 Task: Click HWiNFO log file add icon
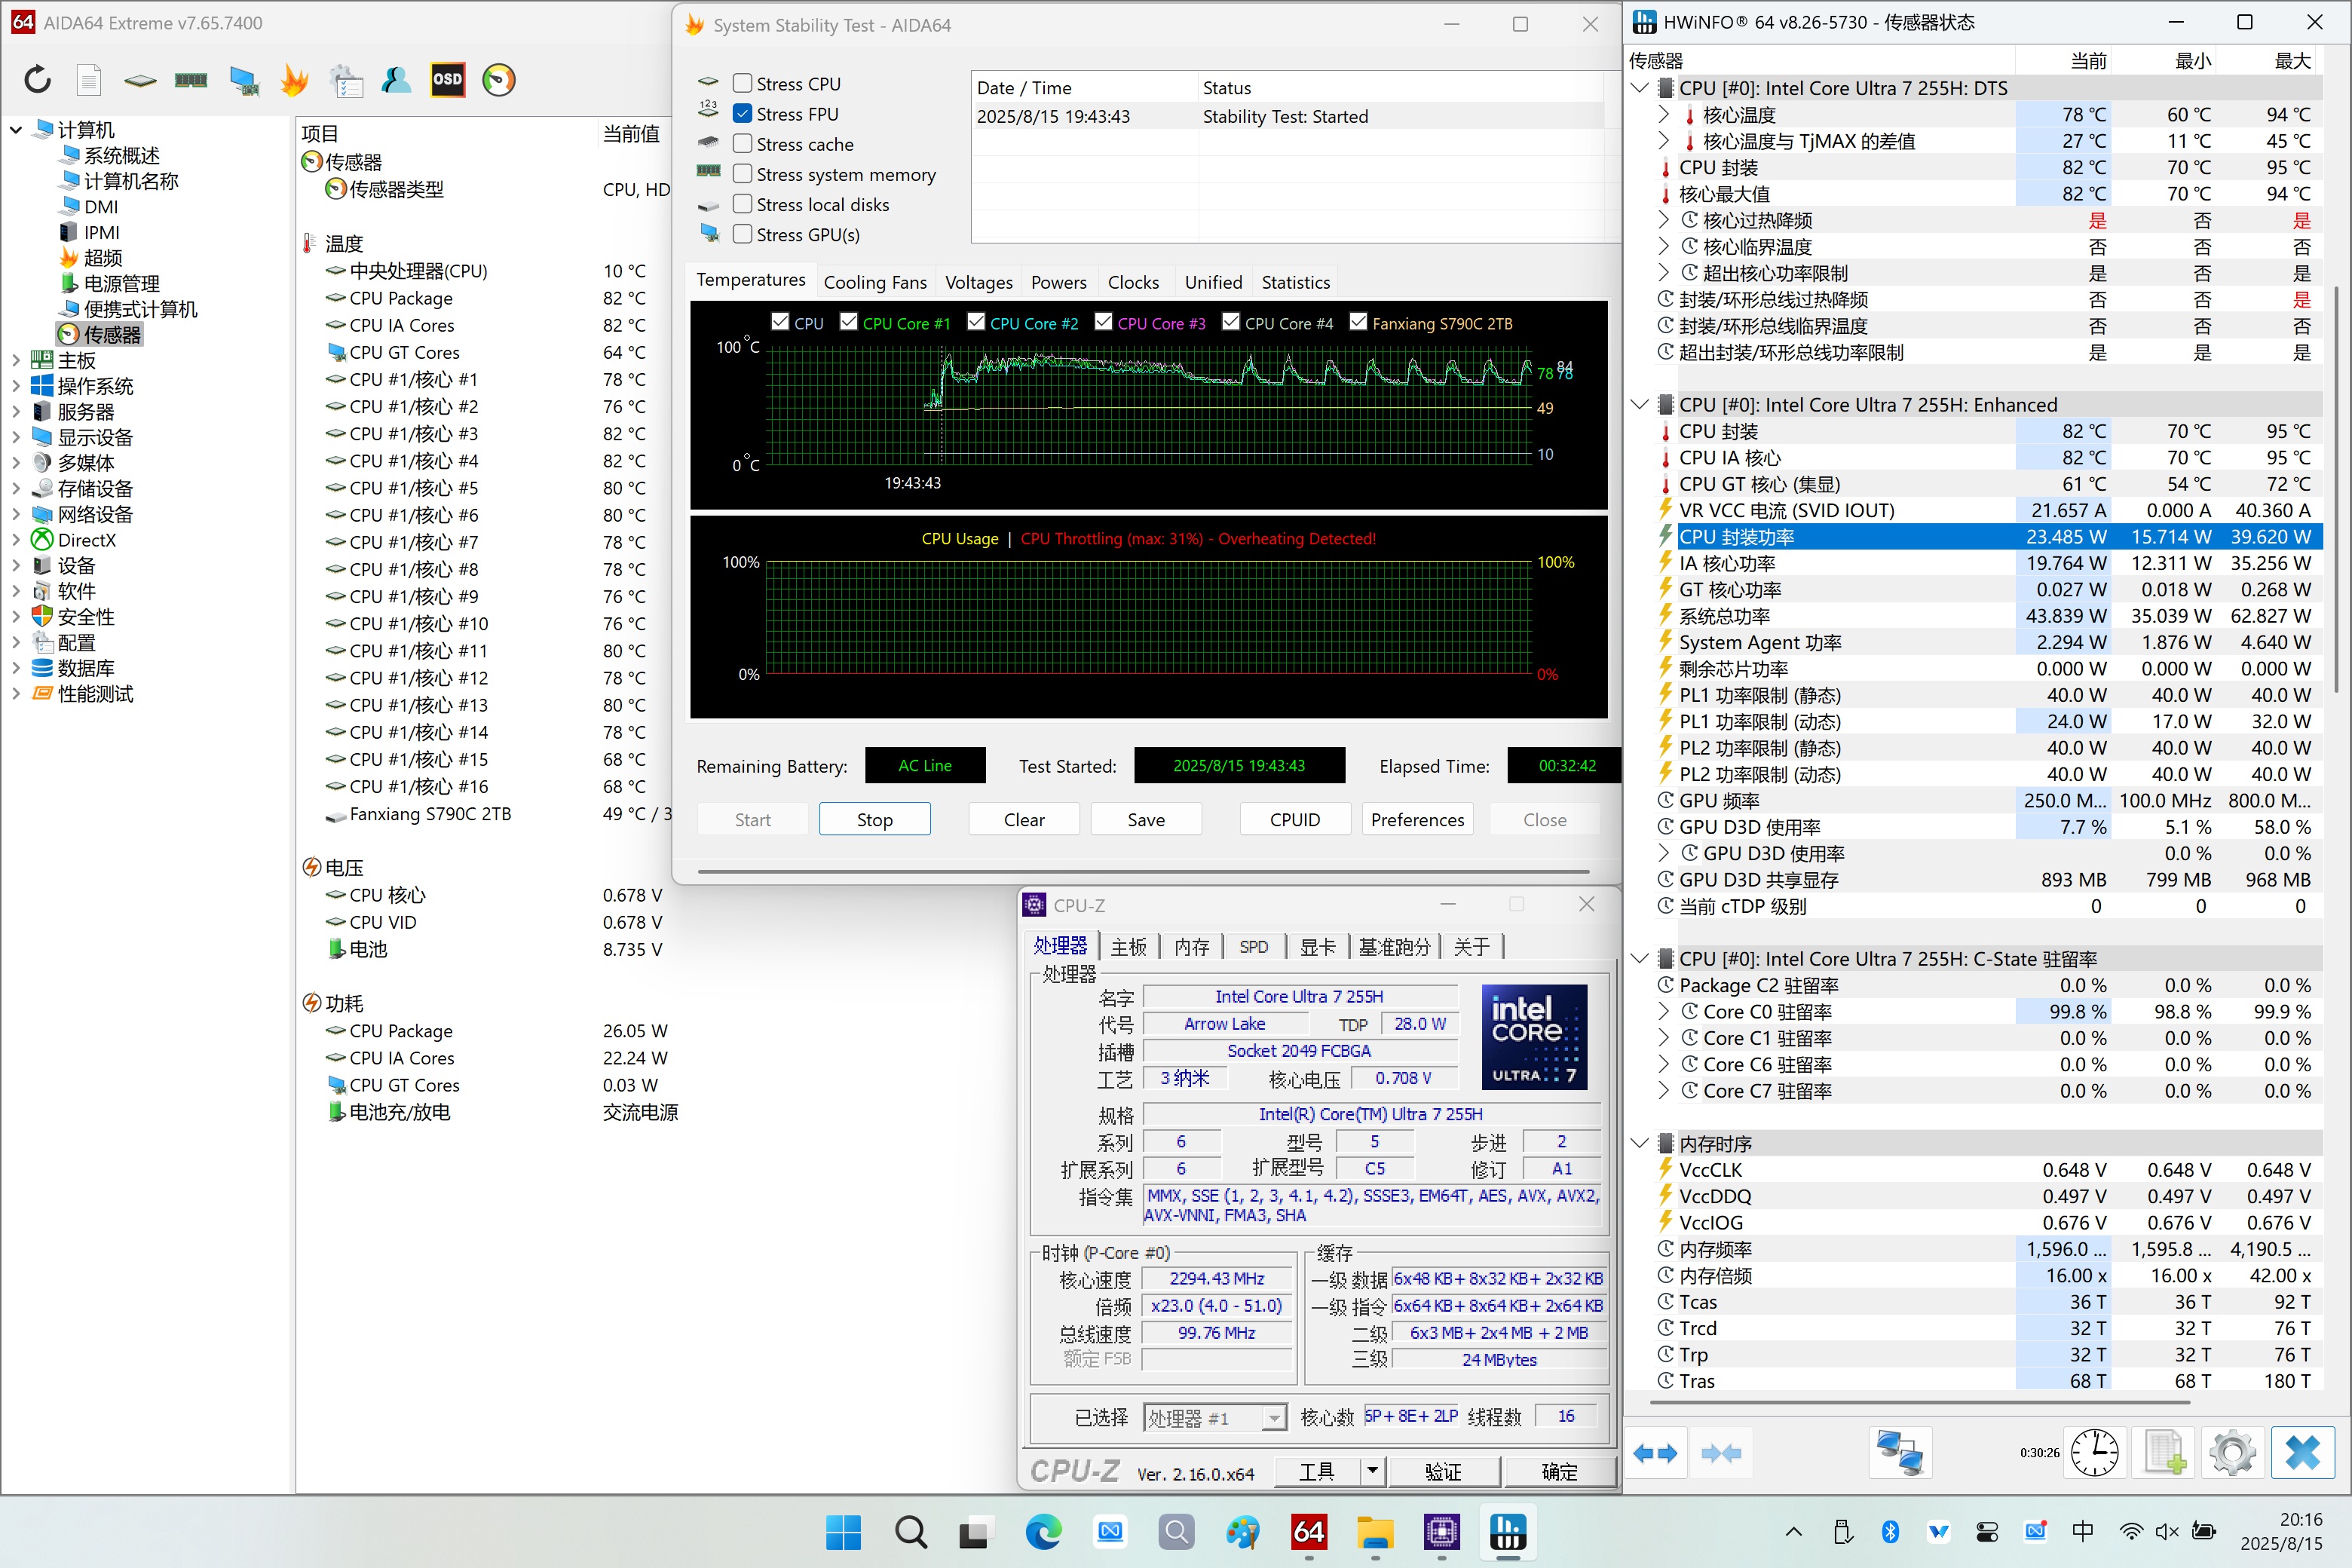[2165, 1453]
